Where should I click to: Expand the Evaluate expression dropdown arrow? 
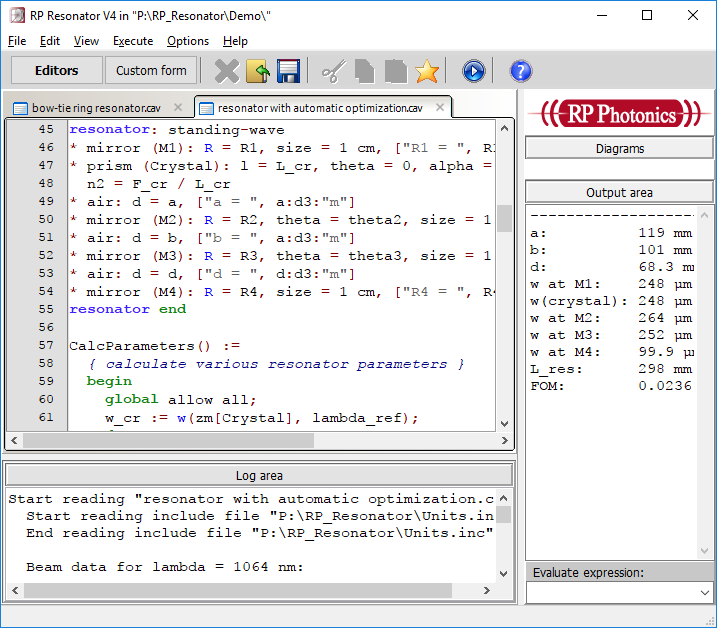[705, 593]
